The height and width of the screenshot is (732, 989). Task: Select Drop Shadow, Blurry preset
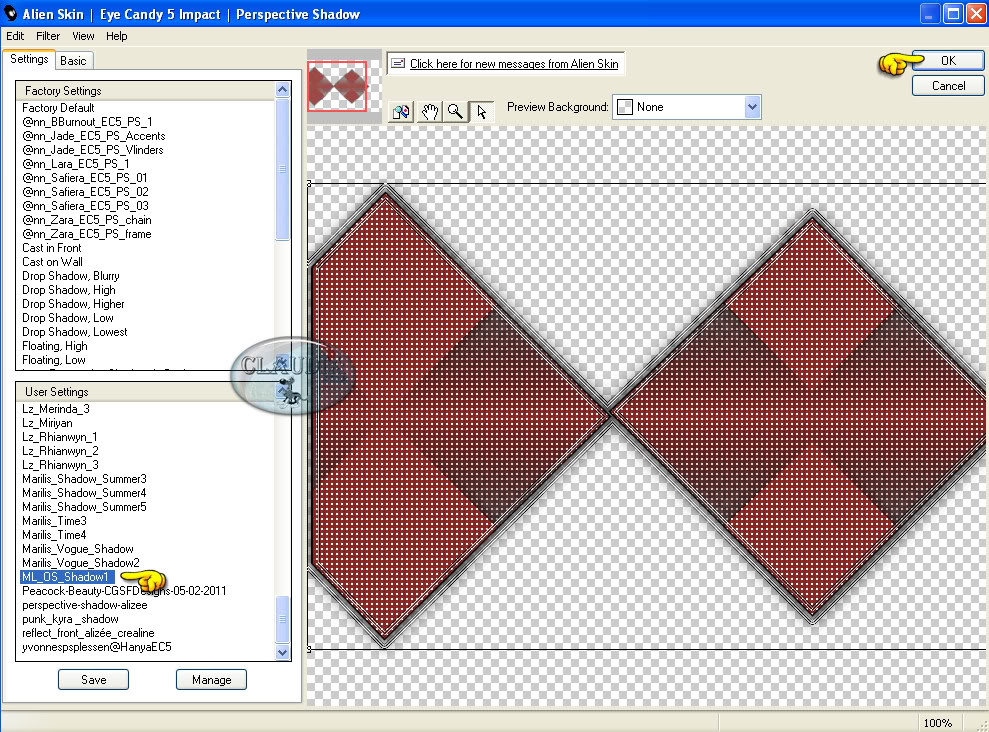click(71, 276)
